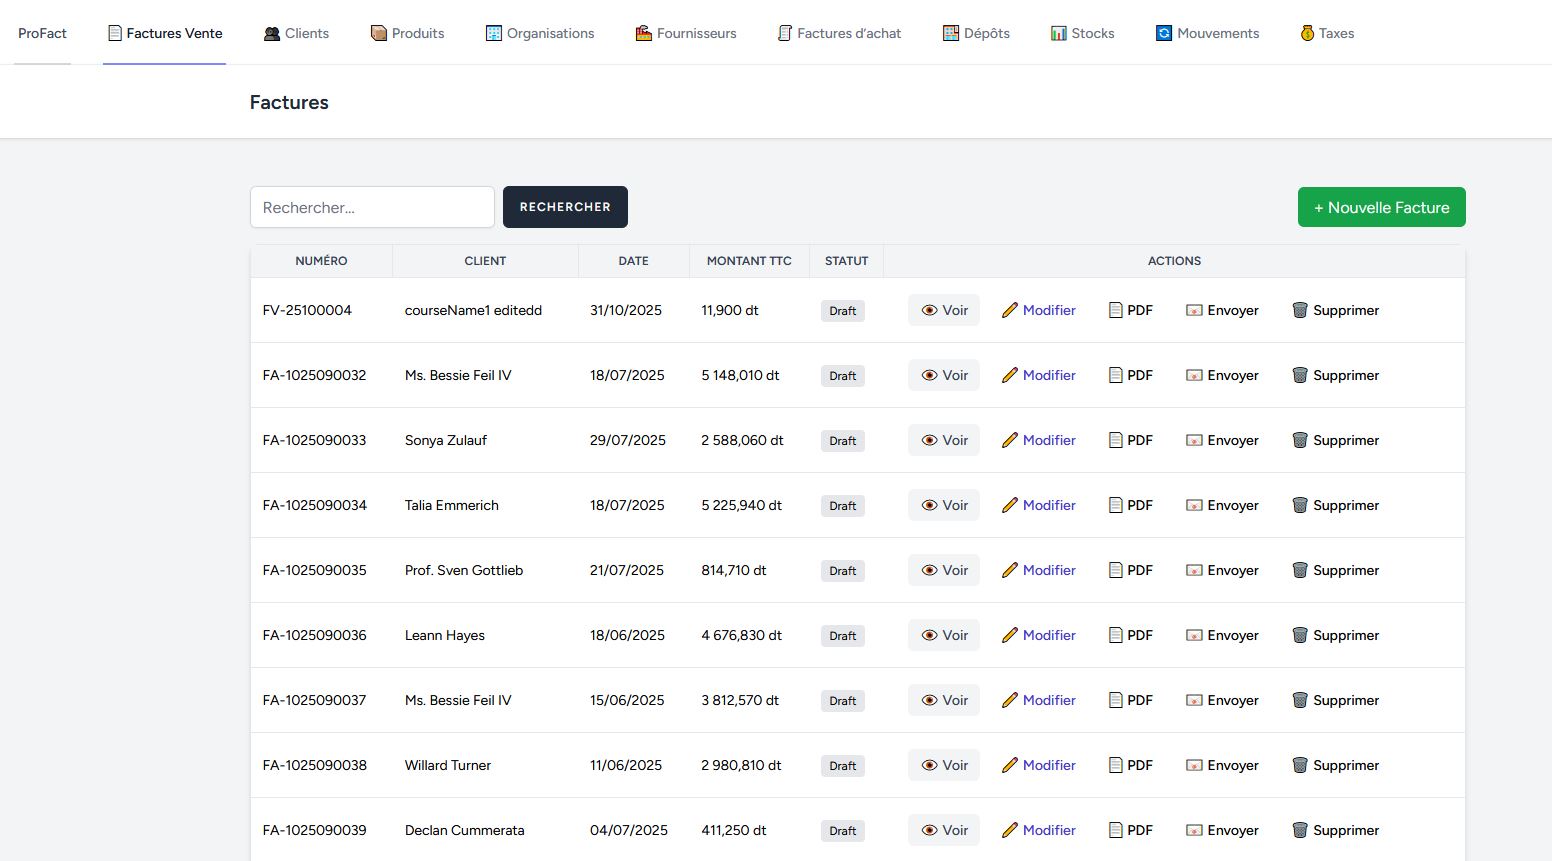1552x861 pixels.
Task: Open the Produits tab
Action: 407,33
